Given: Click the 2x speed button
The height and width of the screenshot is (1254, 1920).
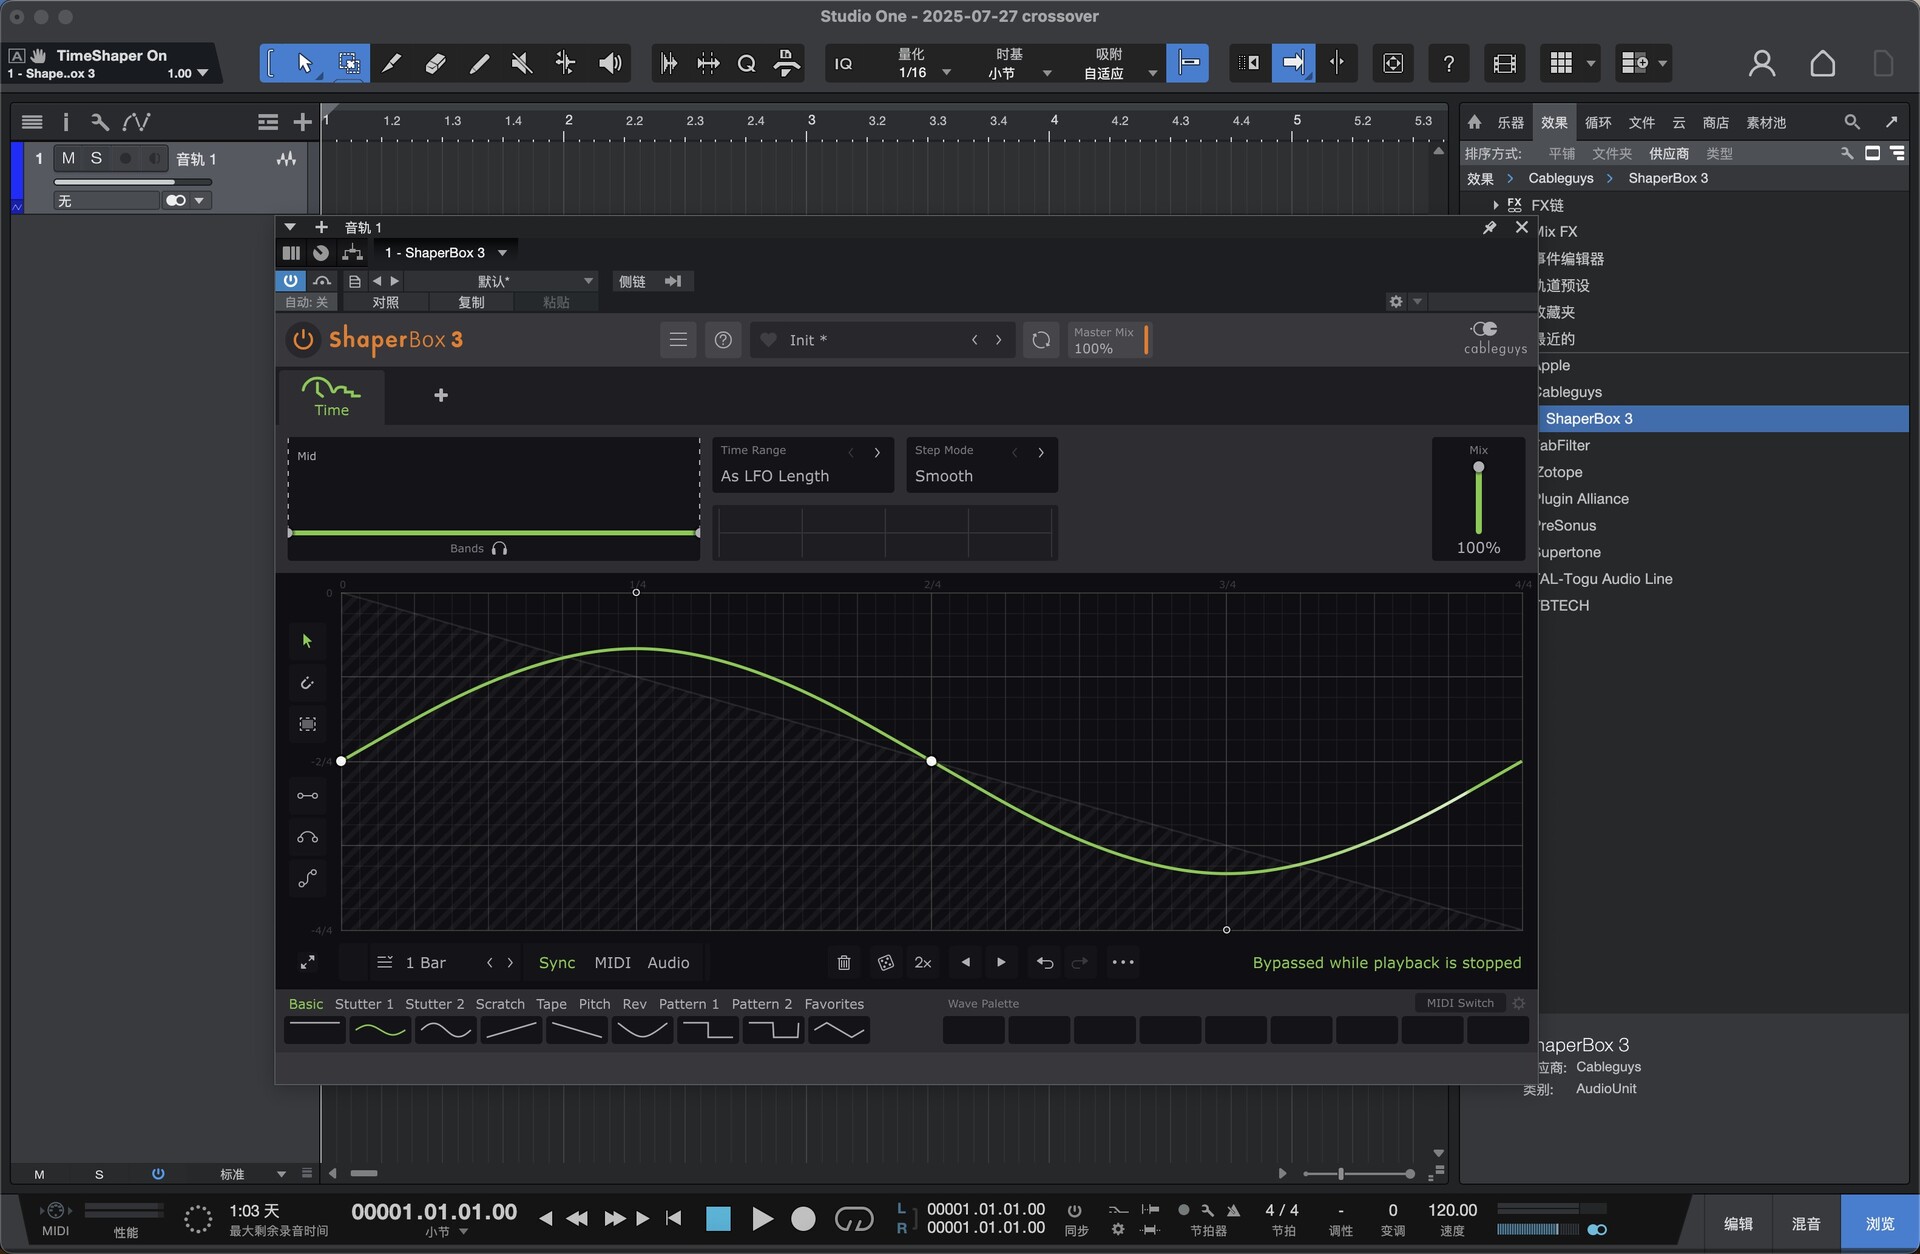Looking at the screenshot, I should click(923, 962).
